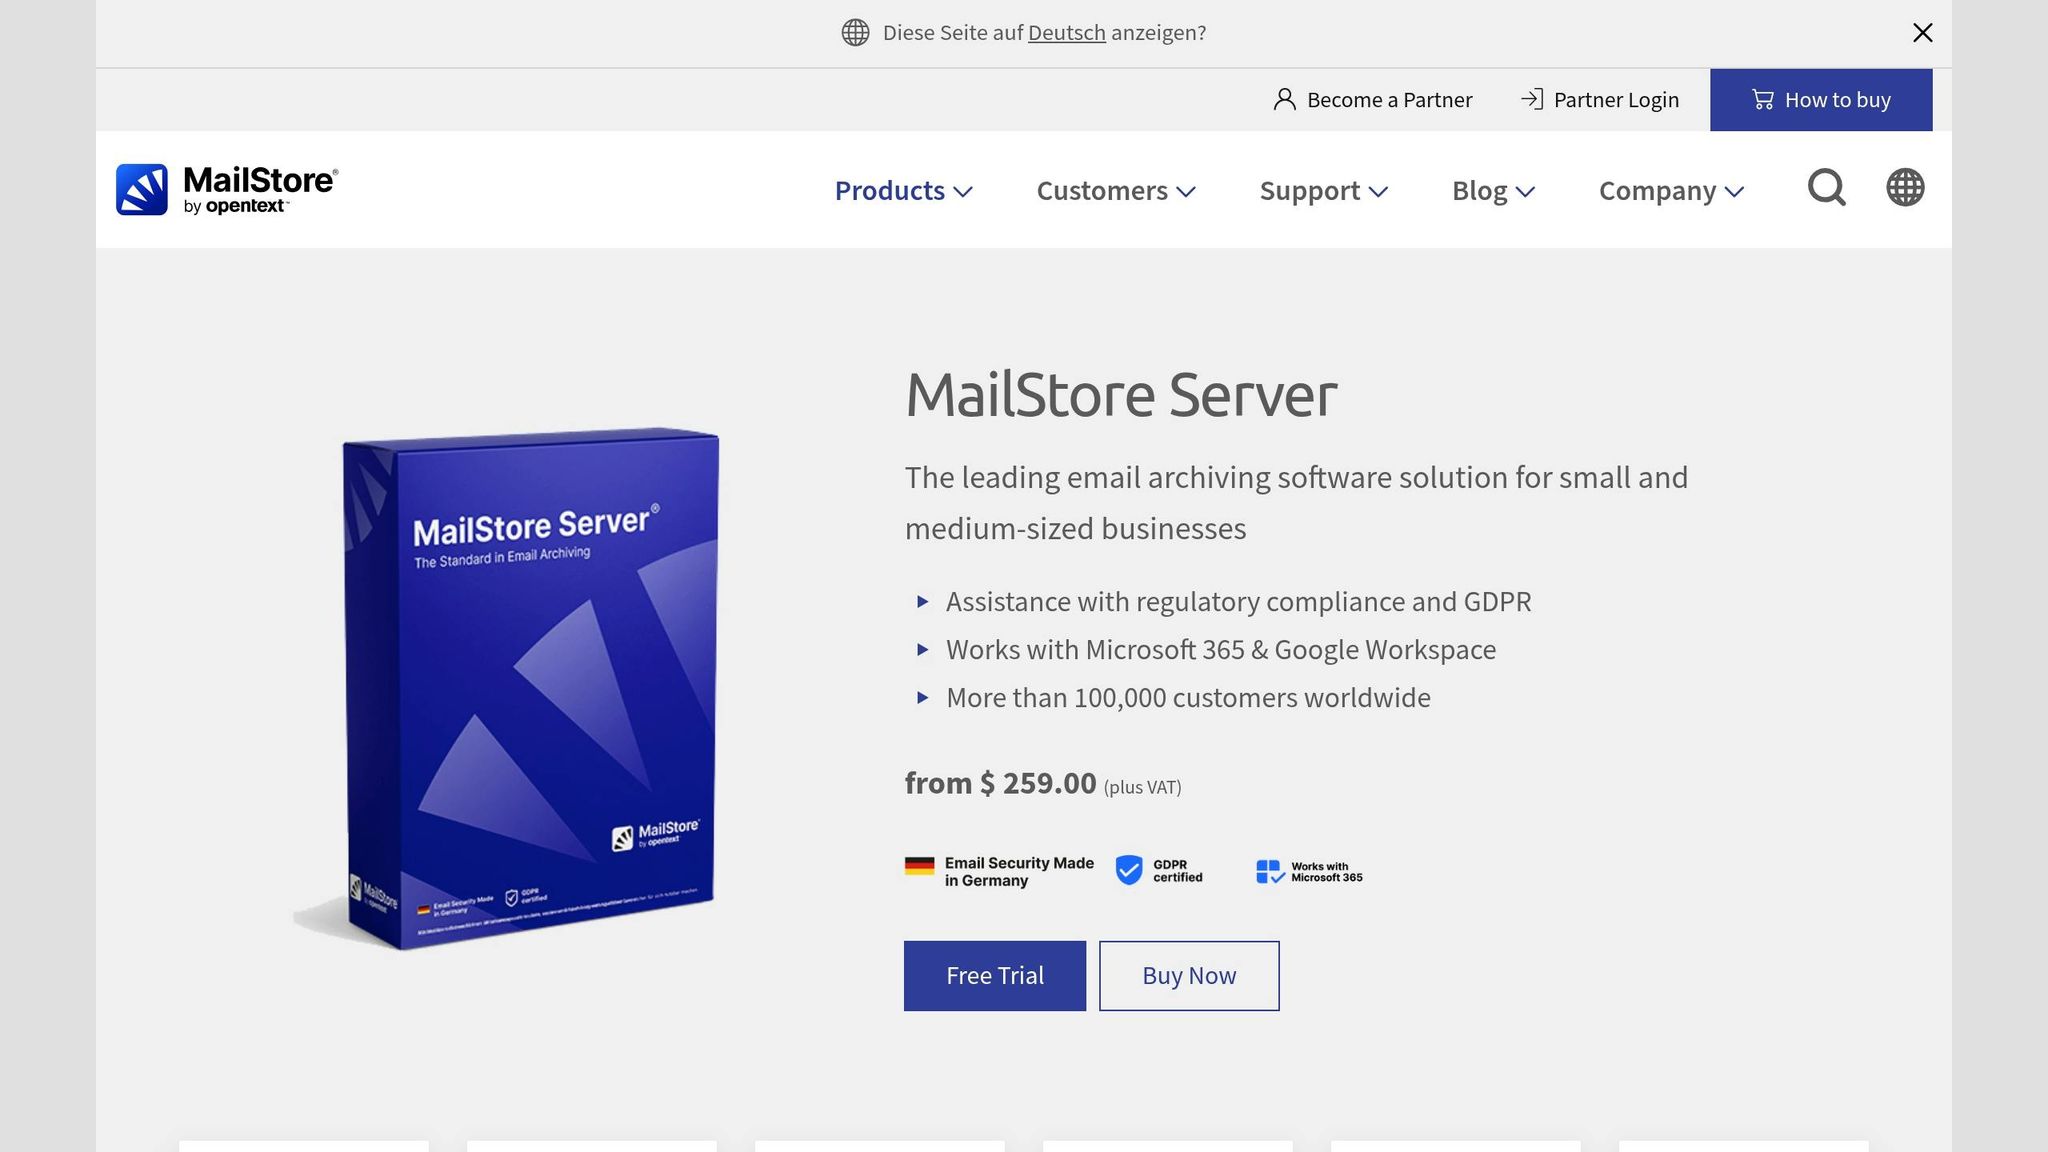Open the Partner Login link

click(1600, 100)
